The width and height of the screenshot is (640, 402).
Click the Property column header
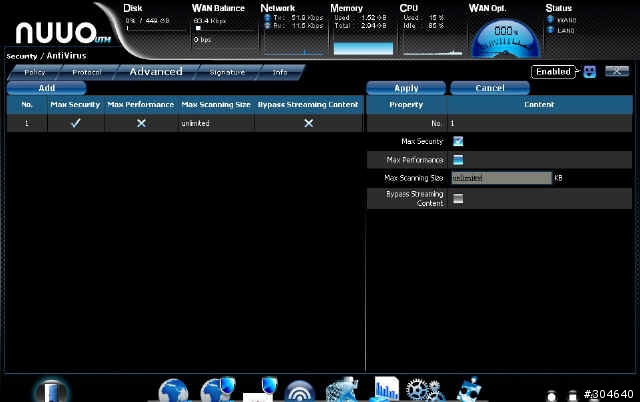pos(406,104)
